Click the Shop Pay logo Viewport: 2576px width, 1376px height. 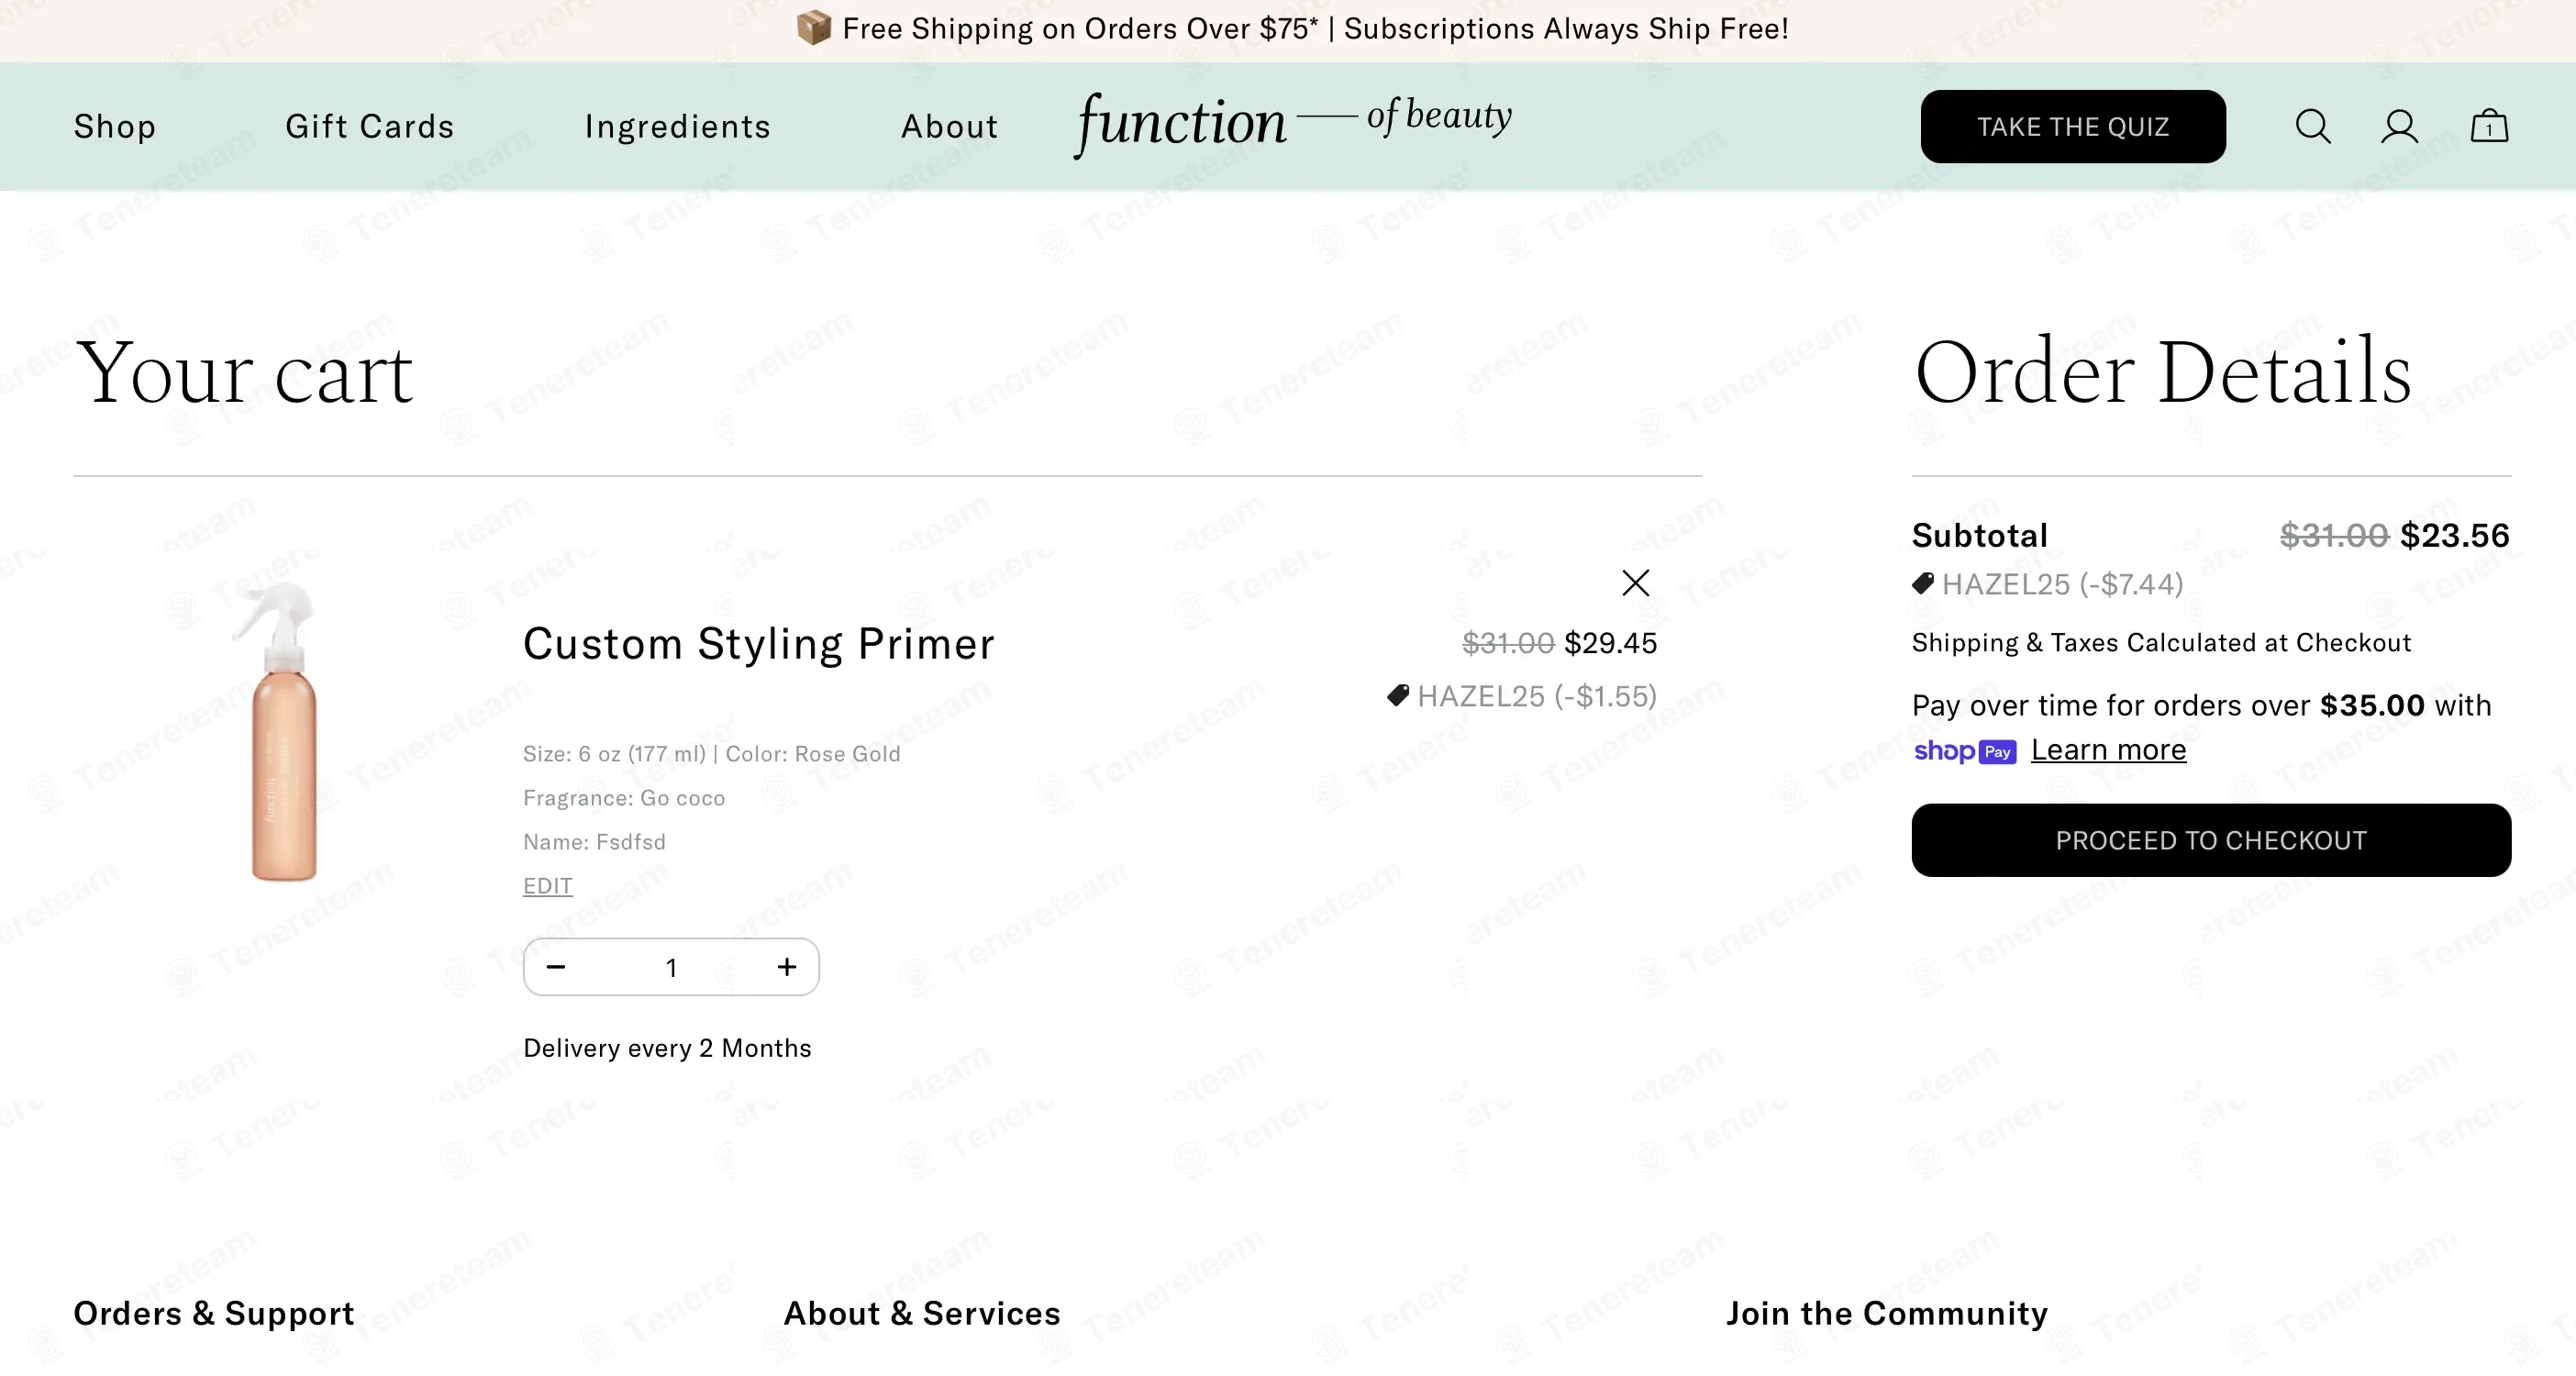tap(1964, 751)
